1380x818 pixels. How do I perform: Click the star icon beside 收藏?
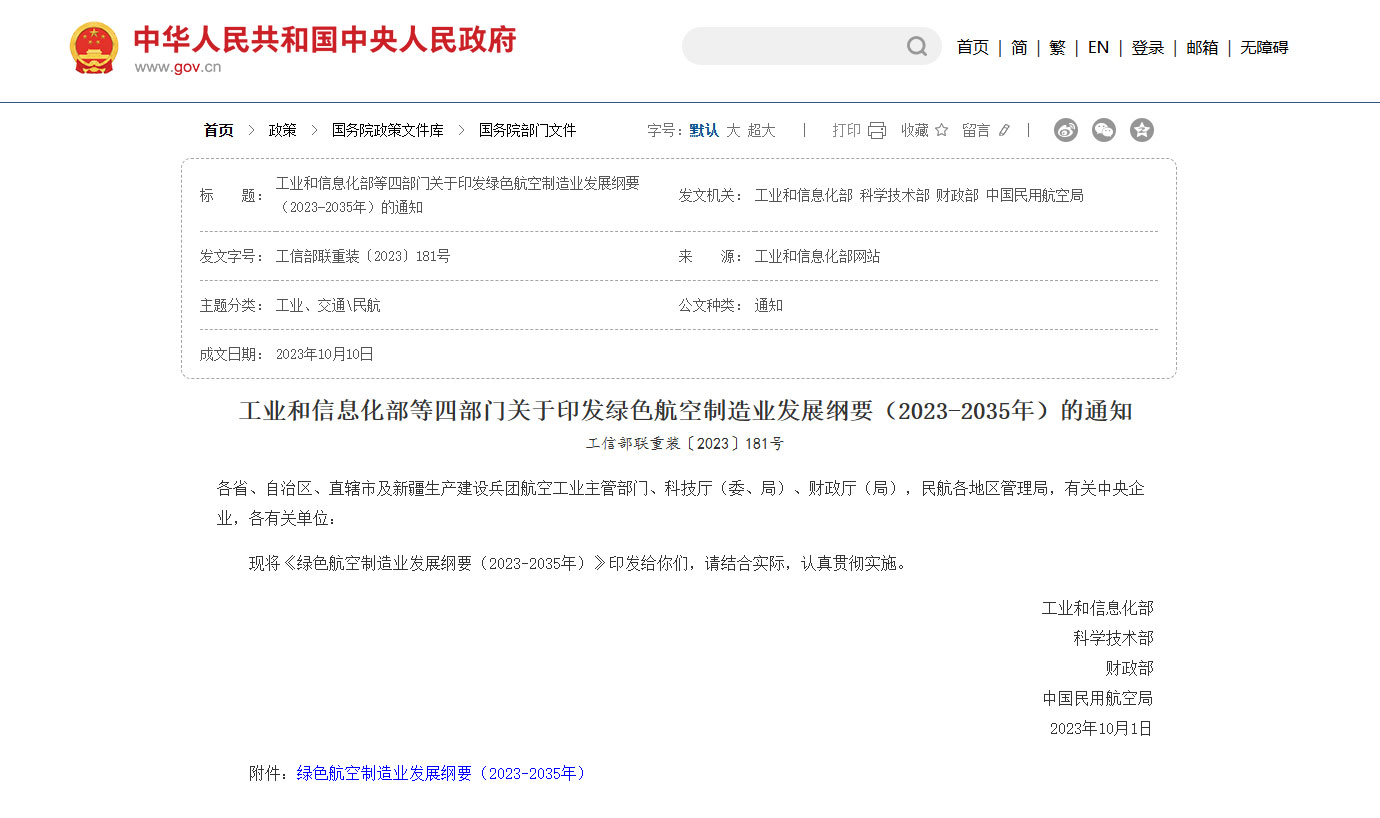941,130
